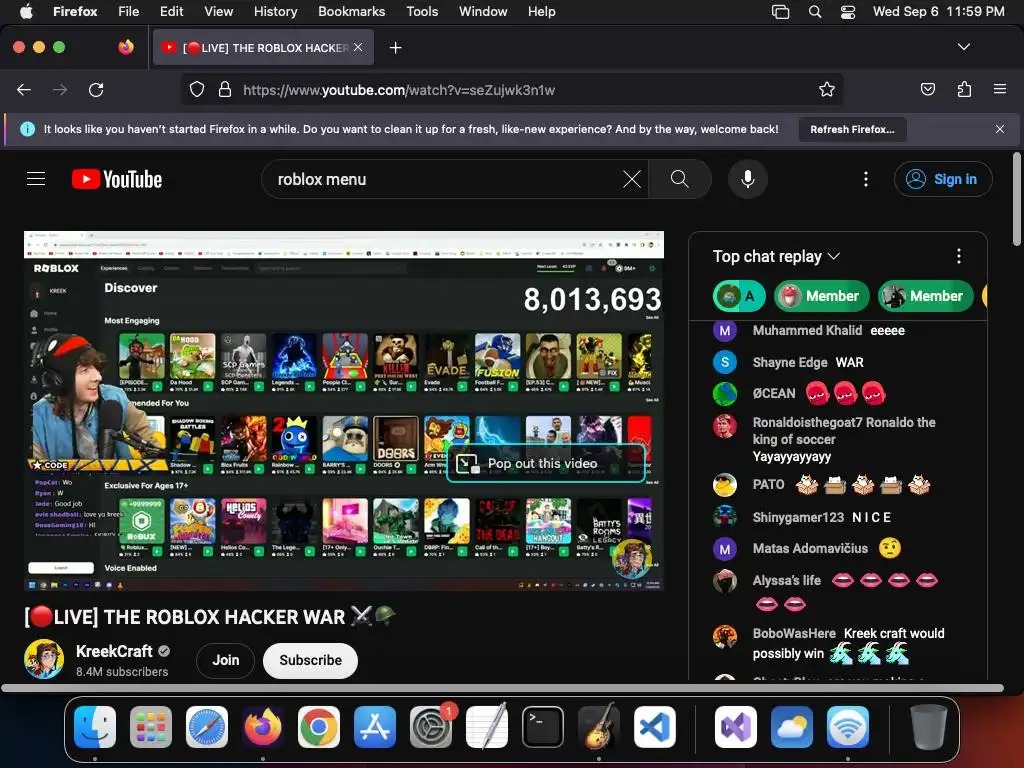
Task: Open the Firefox extensions puzzle icon
Action: [964, 89]
